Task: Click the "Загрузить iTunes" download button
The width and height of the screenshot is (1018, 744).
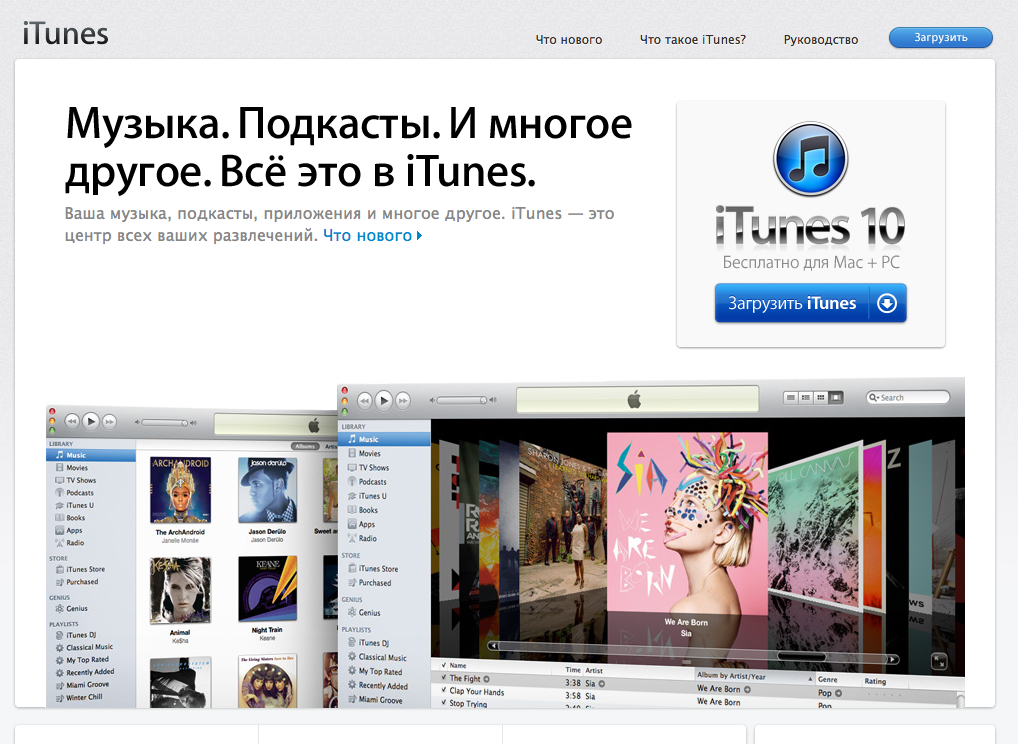Action: click(810, 303)
